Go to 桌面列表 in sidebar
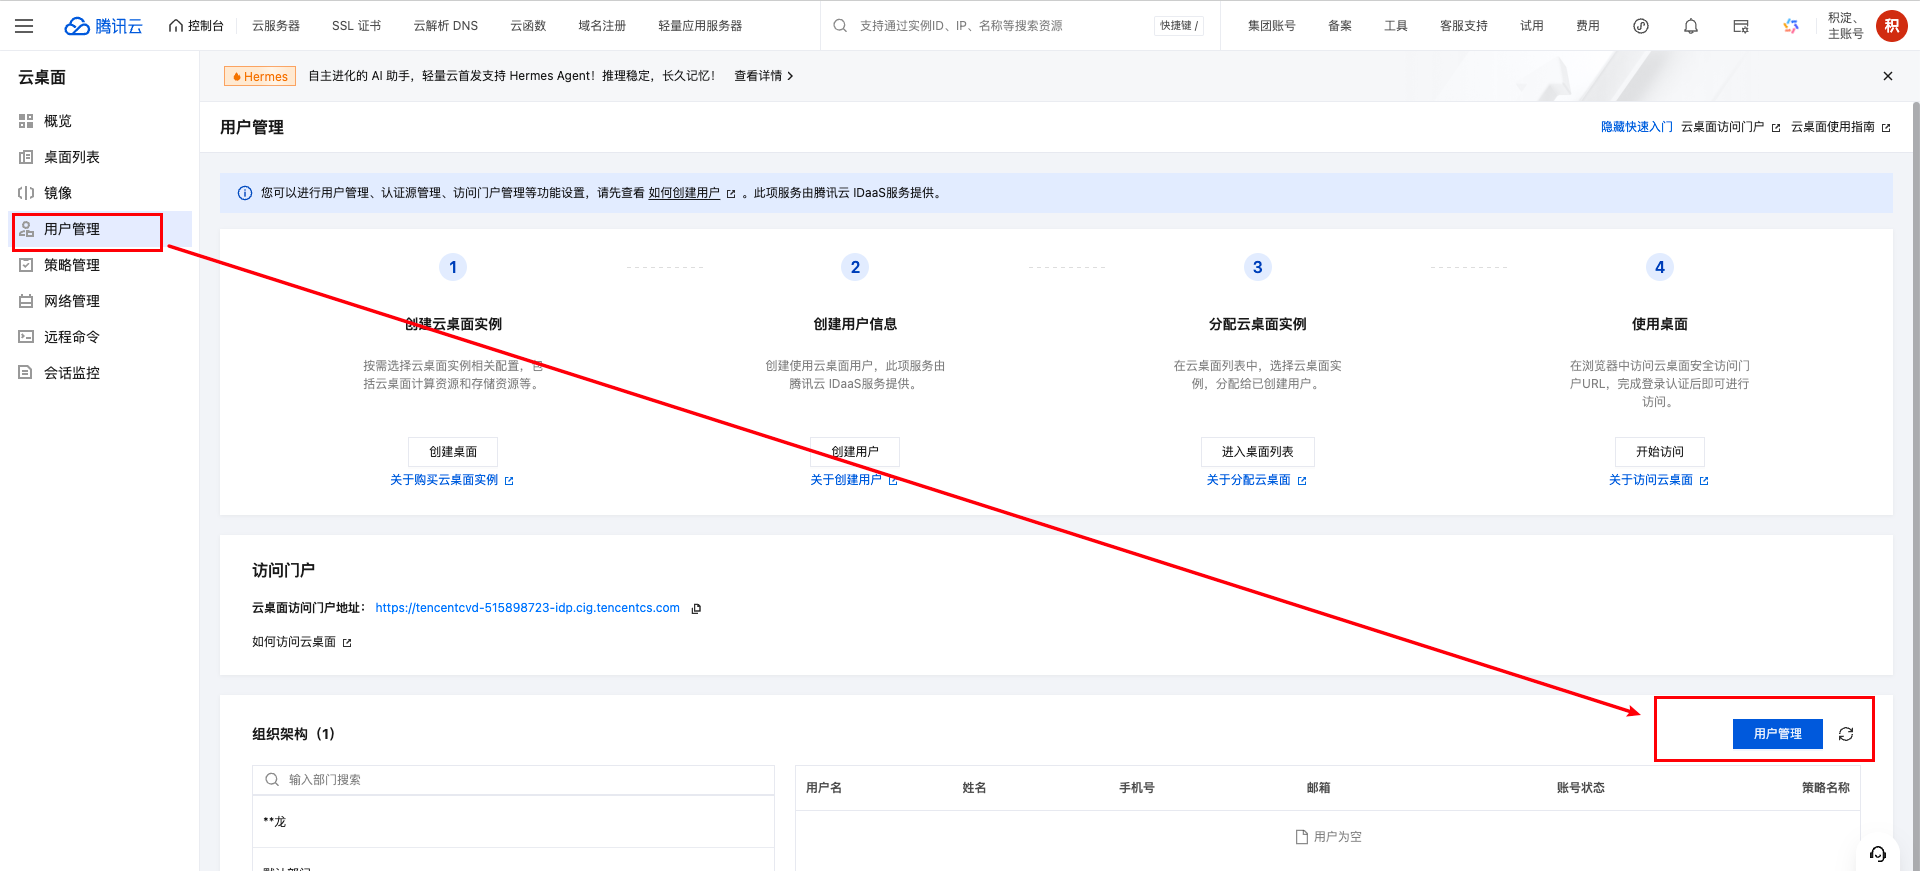1920x871 pixels. pyautogui.click(x=100, y=157)
